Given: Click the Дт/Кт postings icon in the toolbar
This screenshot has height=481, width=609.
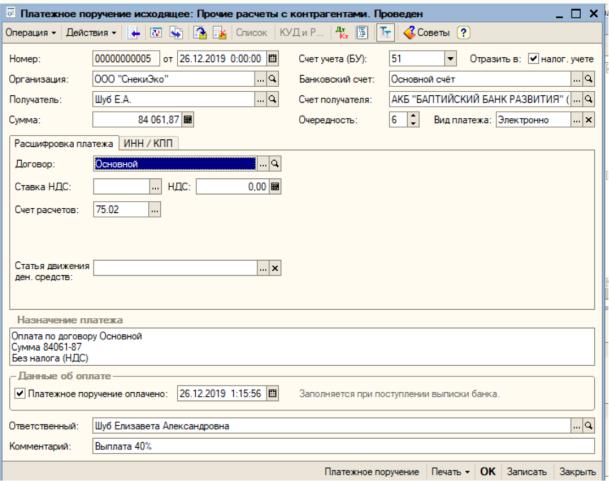Looking at the screenshot, I should point(340,33).
